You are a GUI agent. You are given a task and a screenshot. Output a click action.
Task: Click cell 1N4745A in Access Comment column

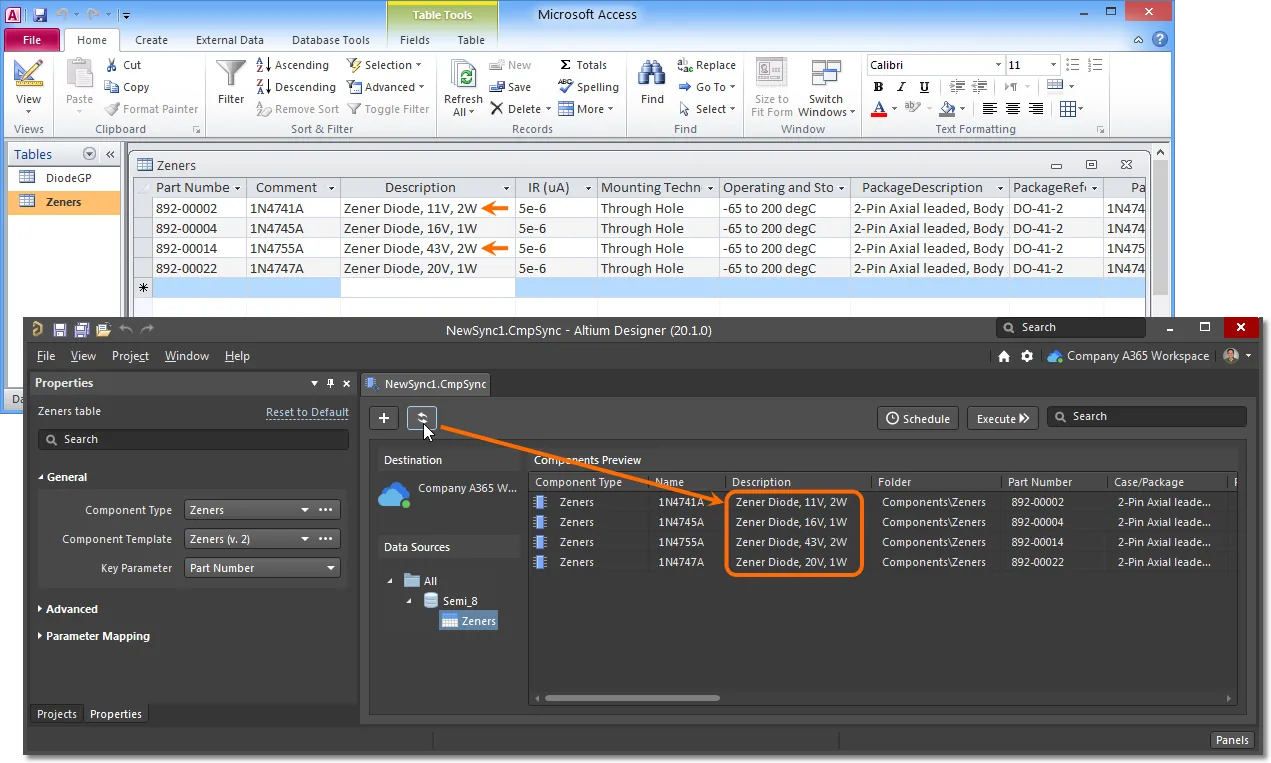(293, 228)
